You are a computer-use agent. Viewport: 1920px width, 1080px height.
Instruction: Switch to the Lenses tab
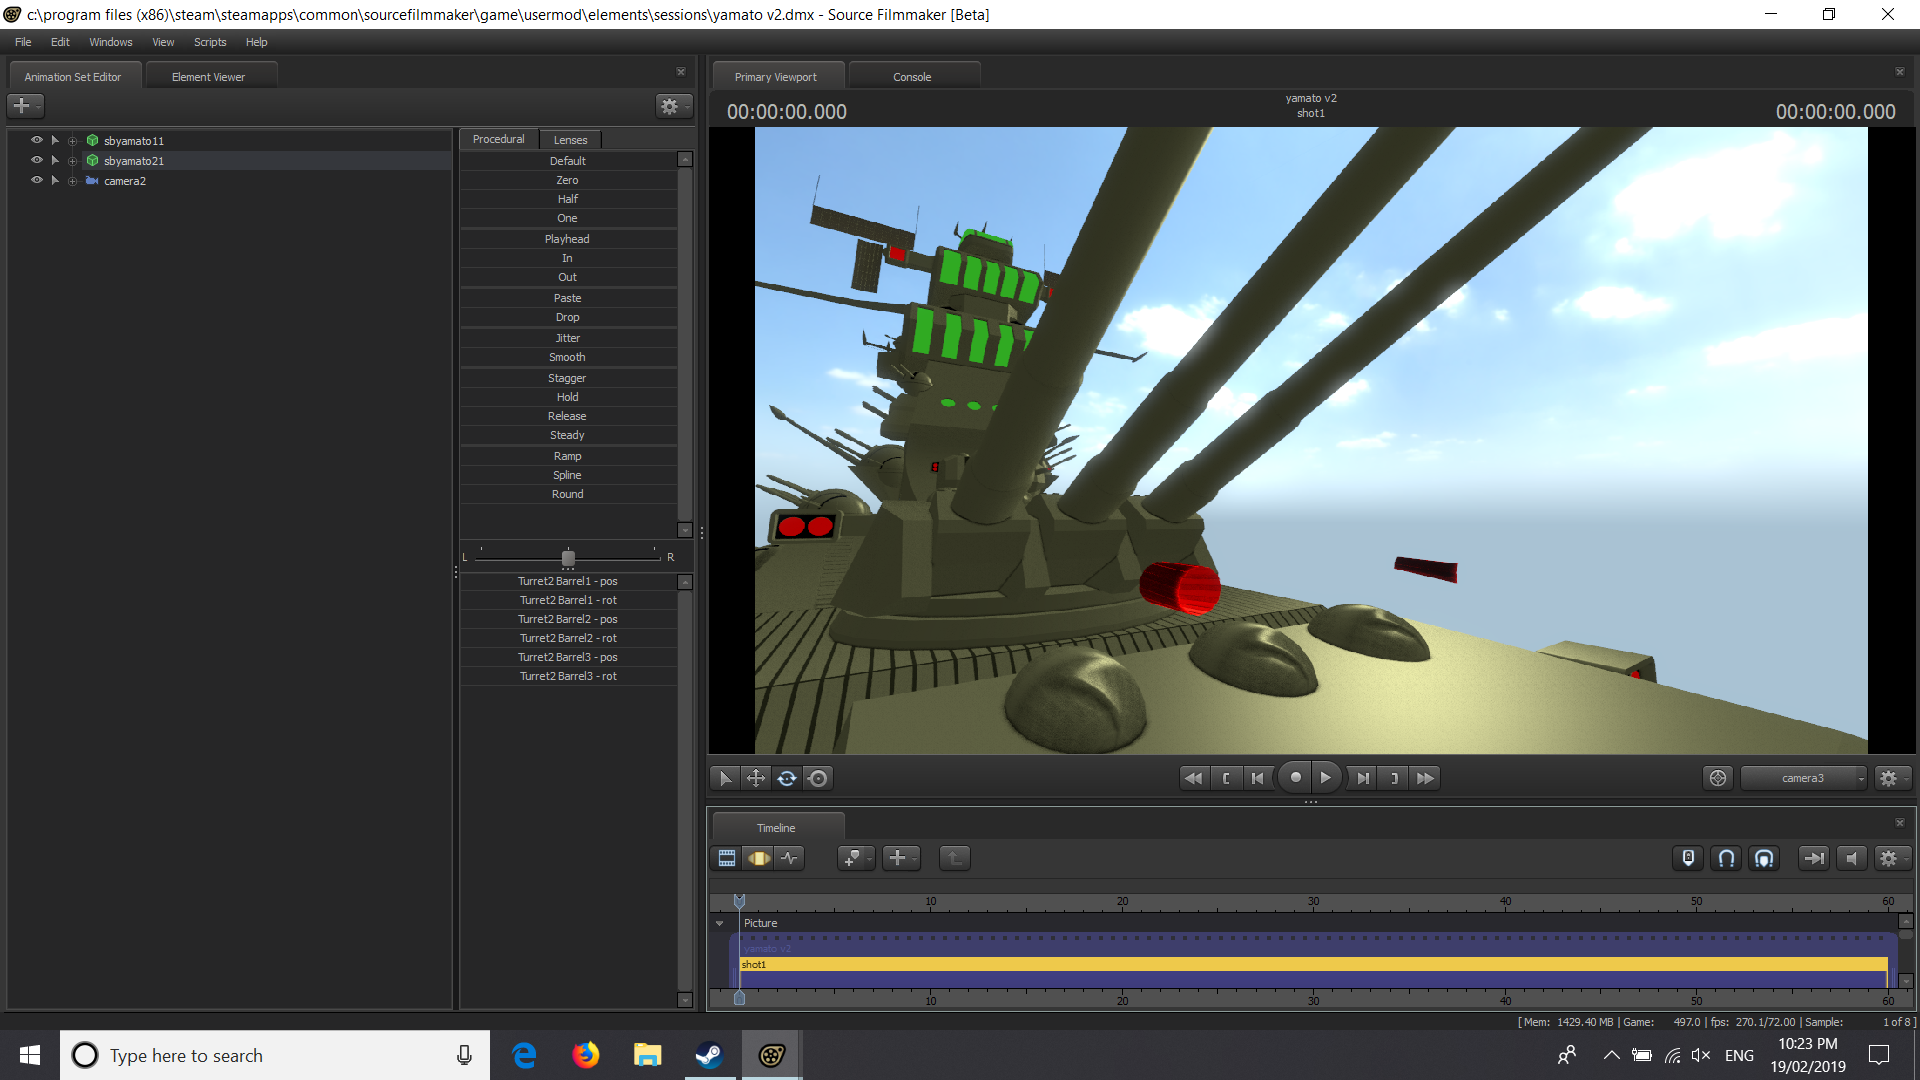point(571,140)
